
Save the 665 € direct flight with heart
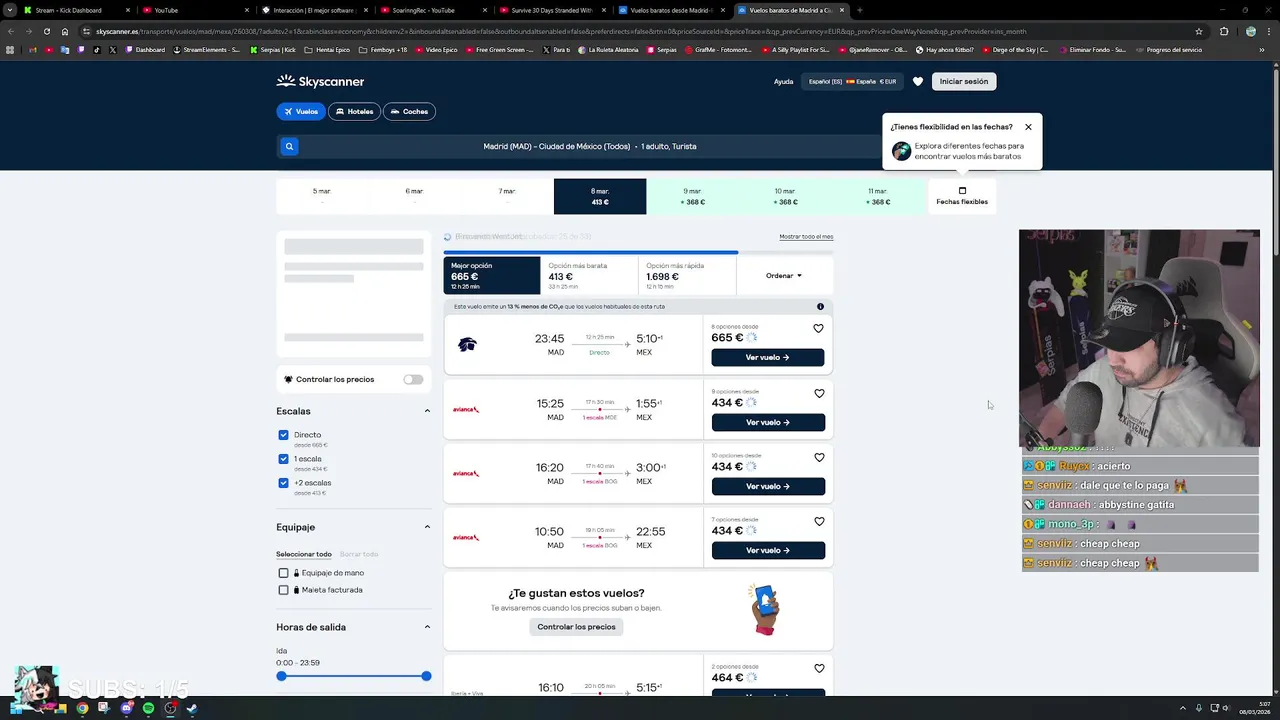(818, 329)
